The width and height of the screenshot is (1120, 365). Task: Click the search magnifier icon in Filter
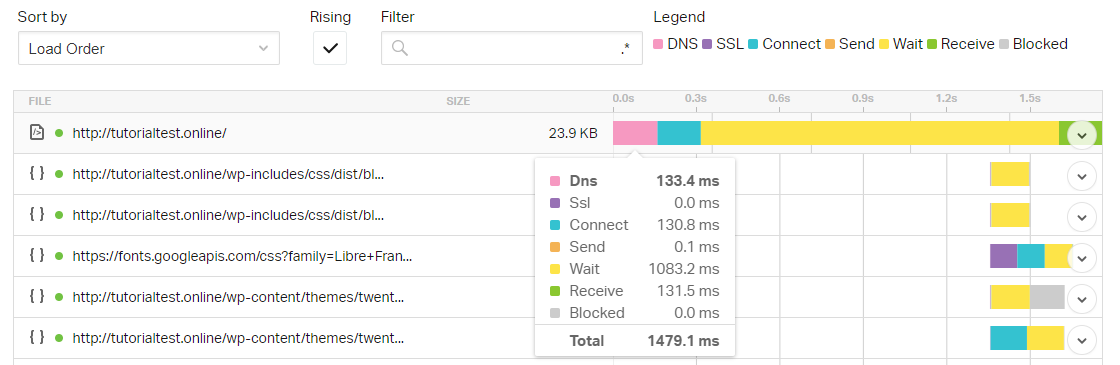[x=400, y=48]
